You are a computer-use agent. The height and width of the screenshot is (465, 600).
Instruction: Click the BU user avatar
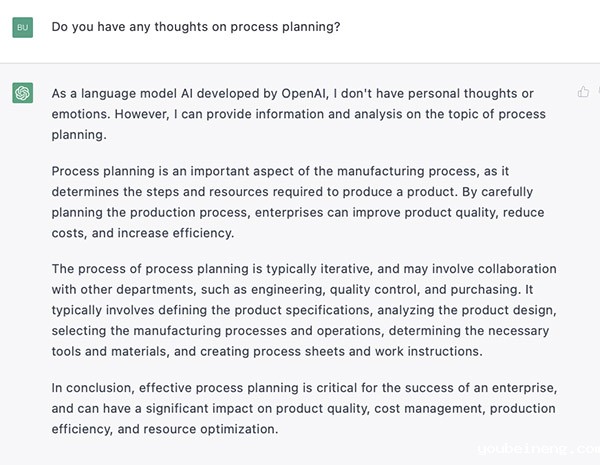click(23, 27)
